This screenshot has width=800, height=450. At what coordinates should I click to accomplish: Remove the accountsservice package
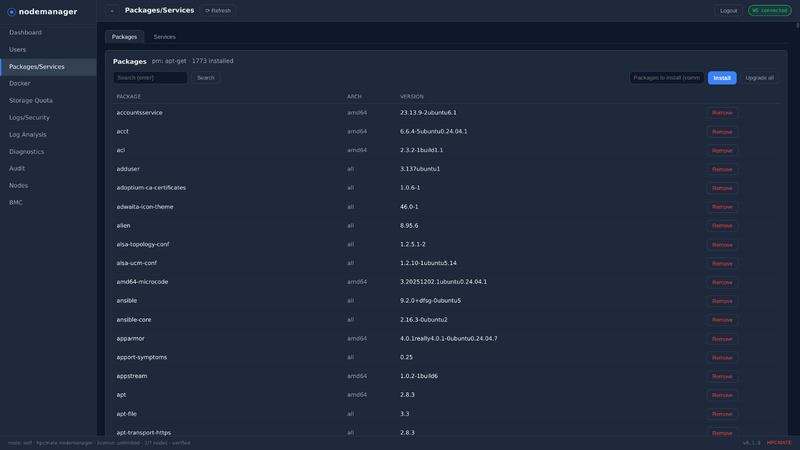pos(722,113)
